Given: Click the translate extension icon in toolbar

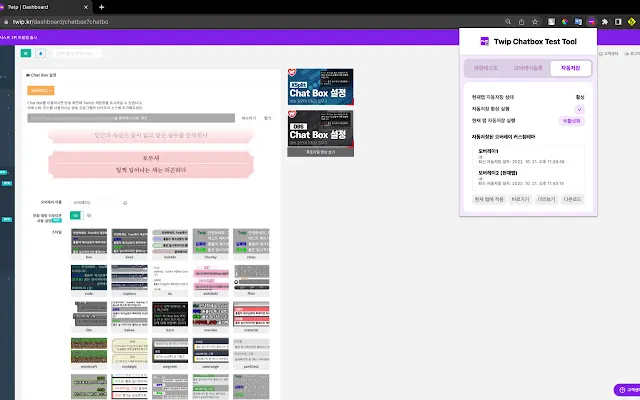Looking at the screenshot, I should [578, 22].
